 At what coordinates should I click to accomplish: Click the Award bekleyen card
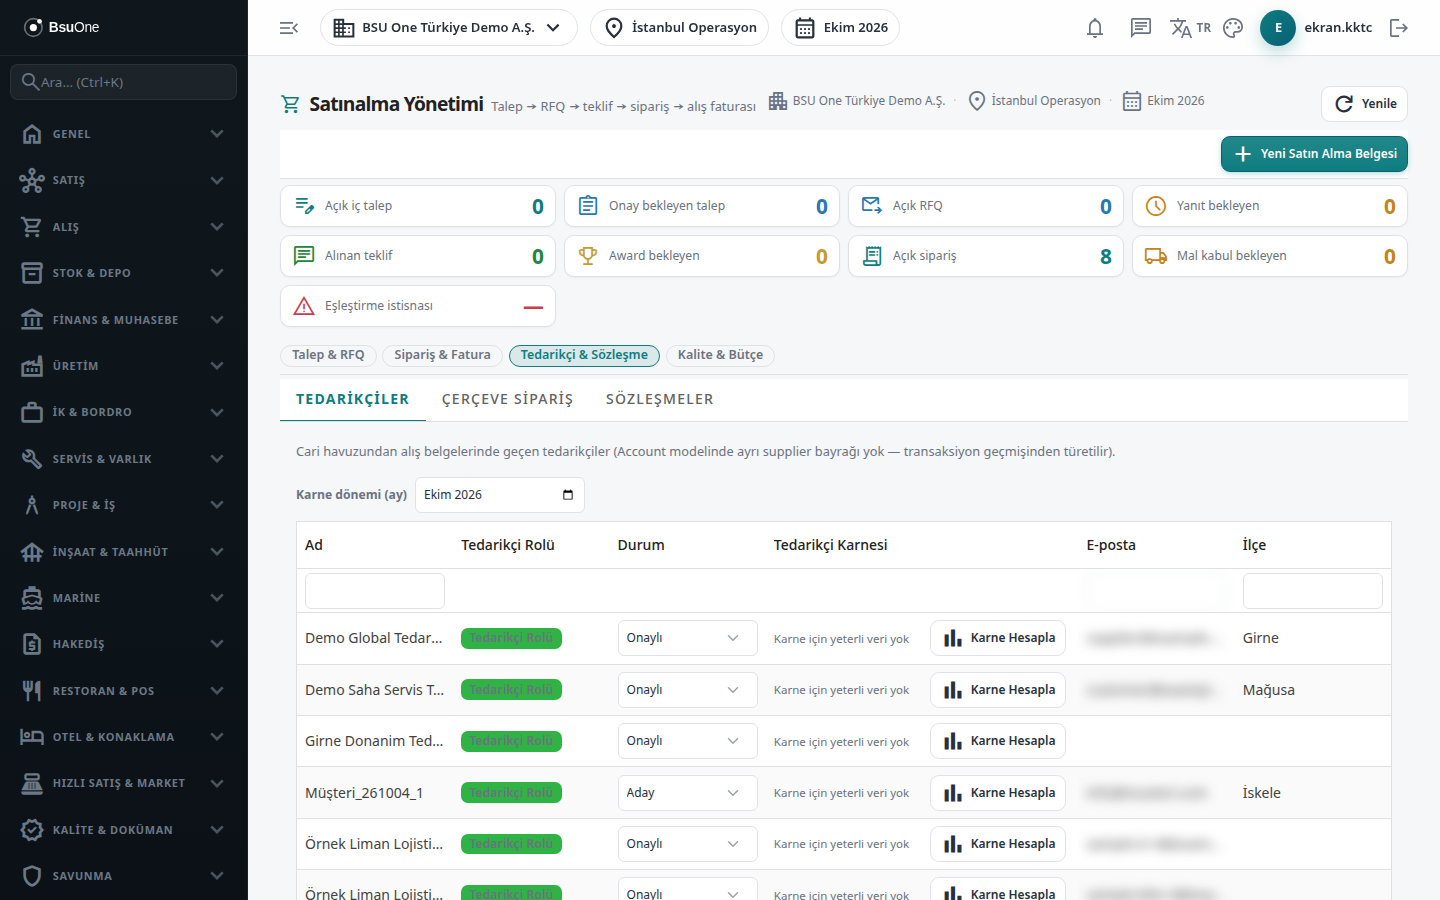(702, 256)
